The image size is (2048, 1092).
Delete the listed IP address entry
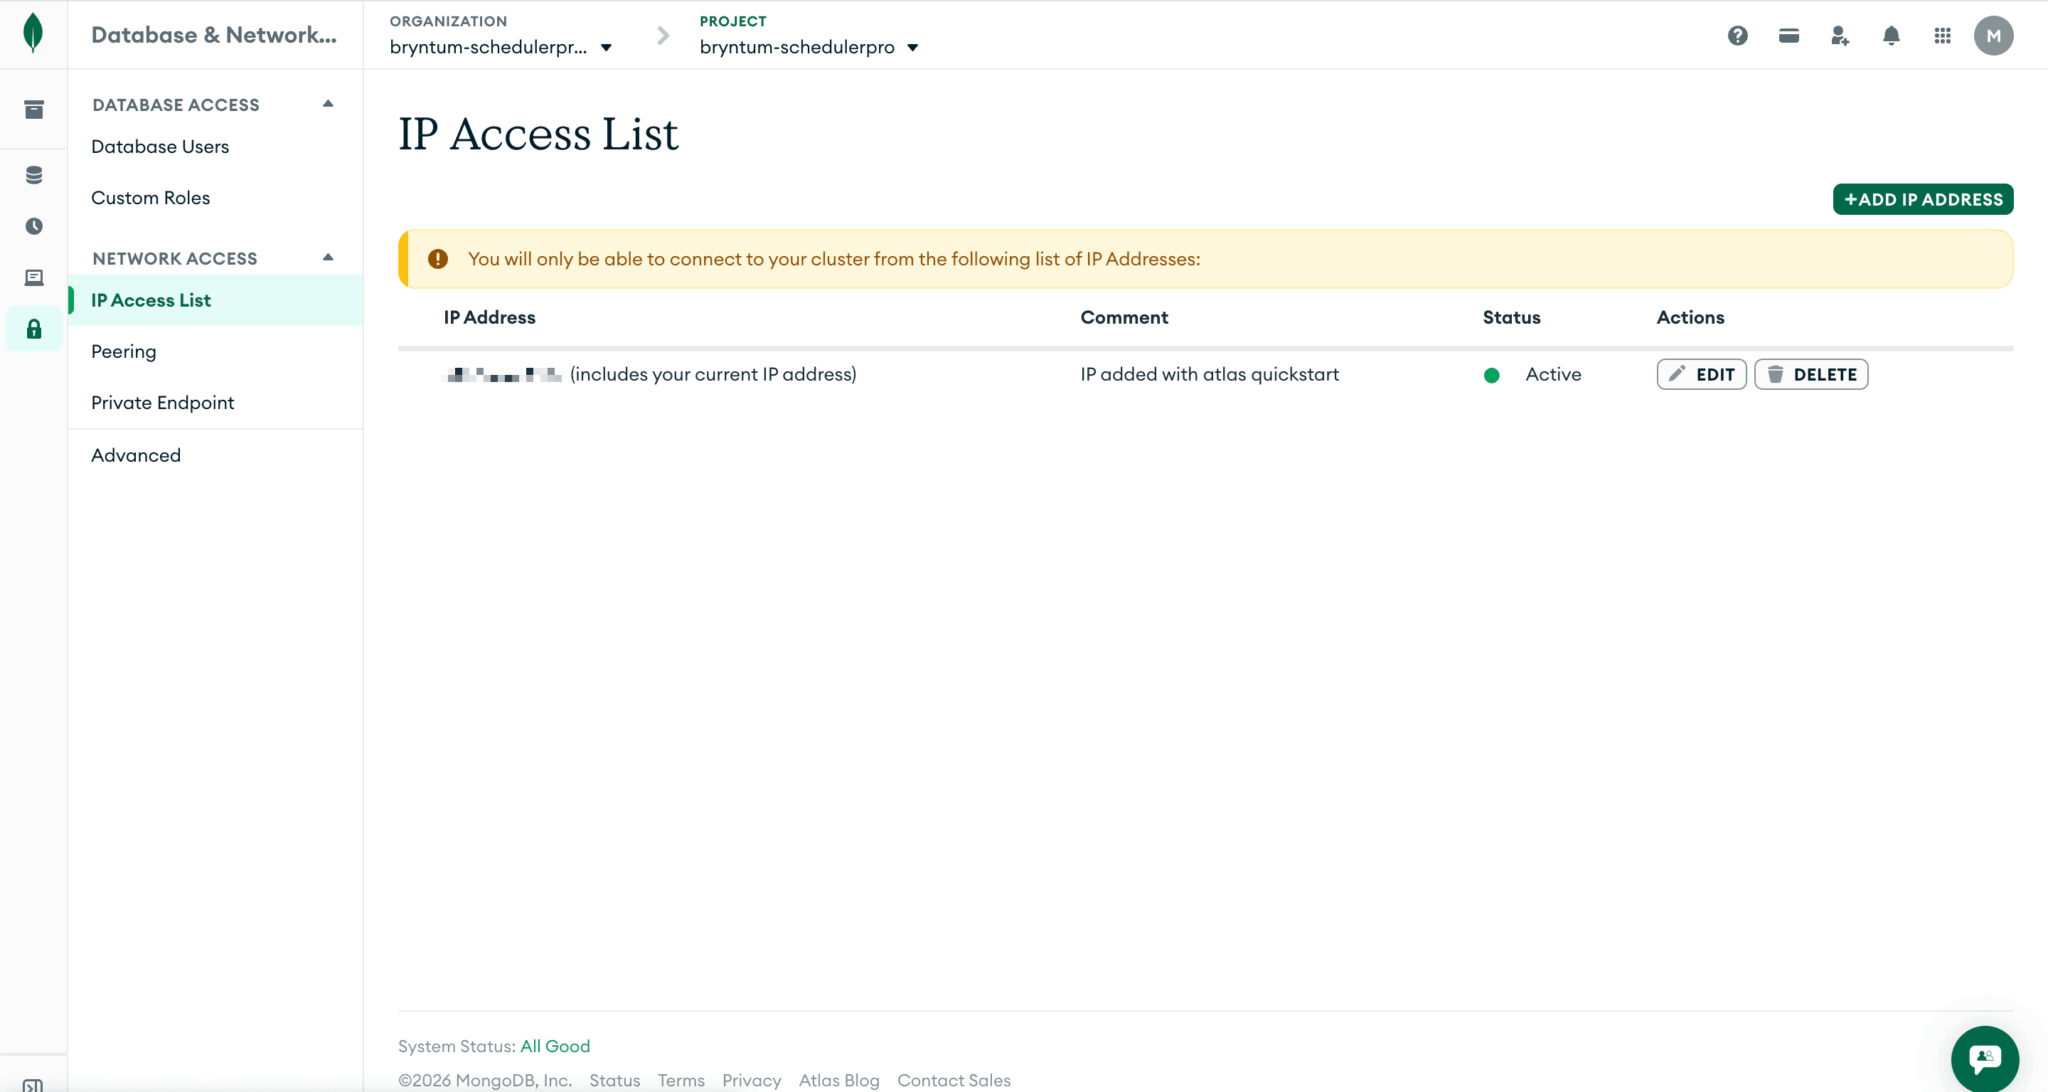click(x=1810, y=374)
